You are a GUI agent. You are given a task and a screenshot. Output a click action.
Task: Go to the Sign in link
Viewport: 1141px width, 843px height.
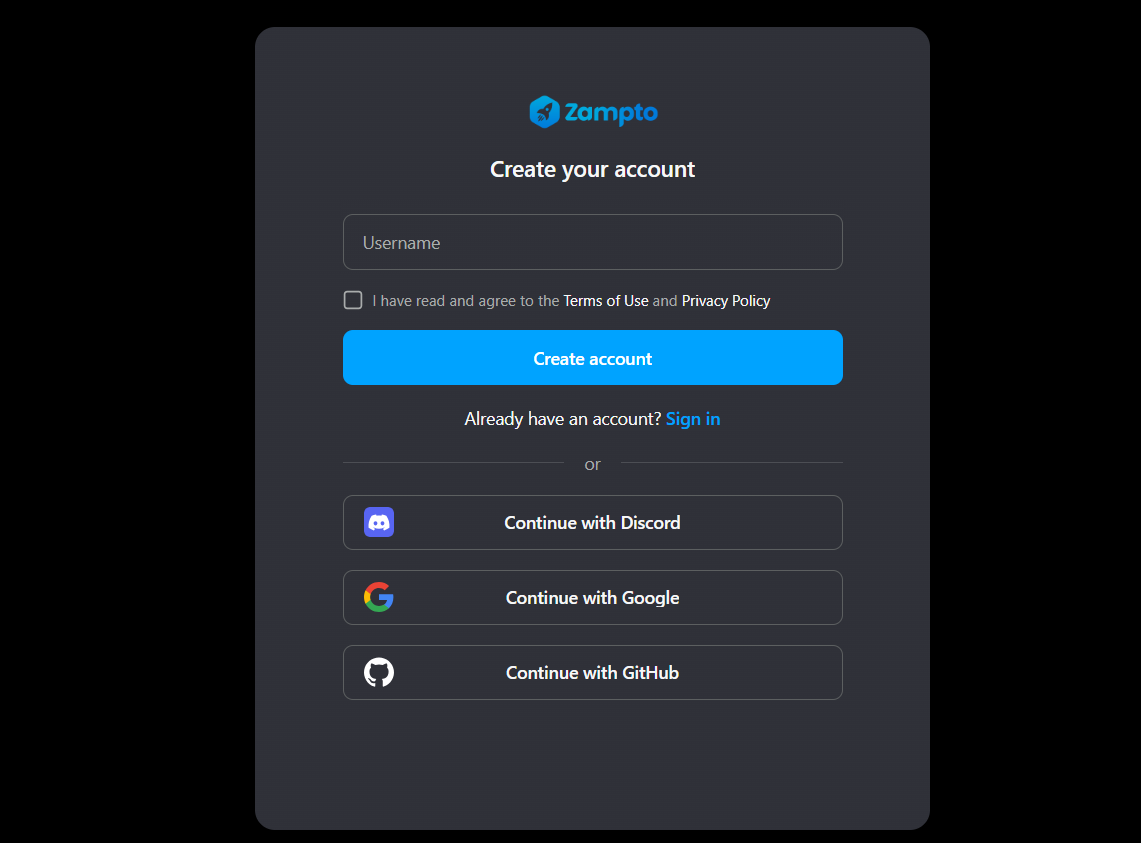693,419
